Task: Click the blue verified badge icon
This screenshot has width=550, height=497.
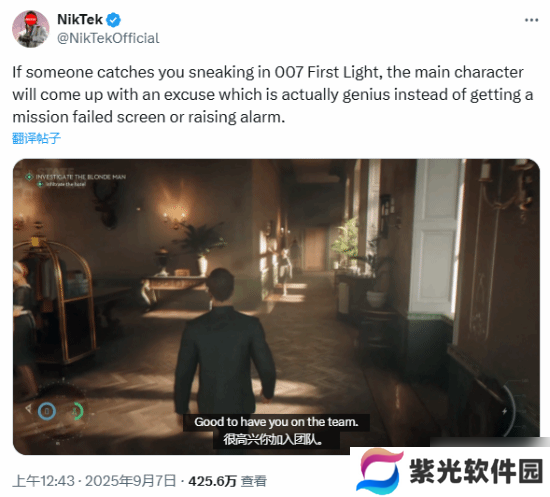Action: pos(114,20)
